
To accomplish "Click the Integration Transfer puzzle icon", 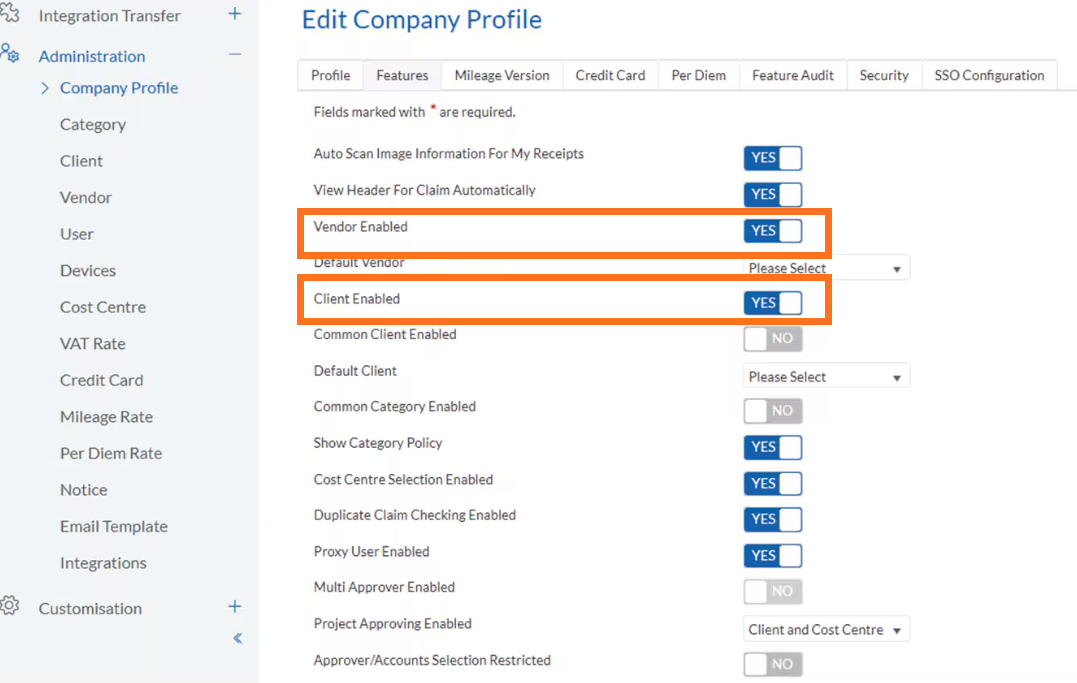I will [10, 13].
